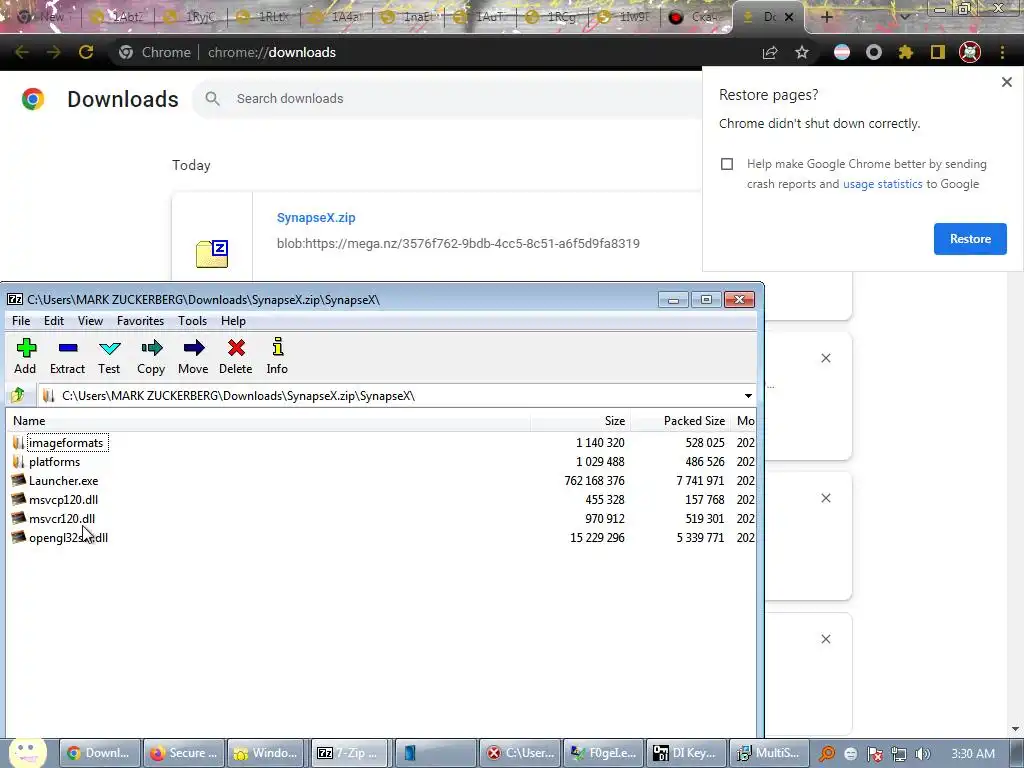
Task: Open the Chrome profile avatar
Action: coord(970,52)
